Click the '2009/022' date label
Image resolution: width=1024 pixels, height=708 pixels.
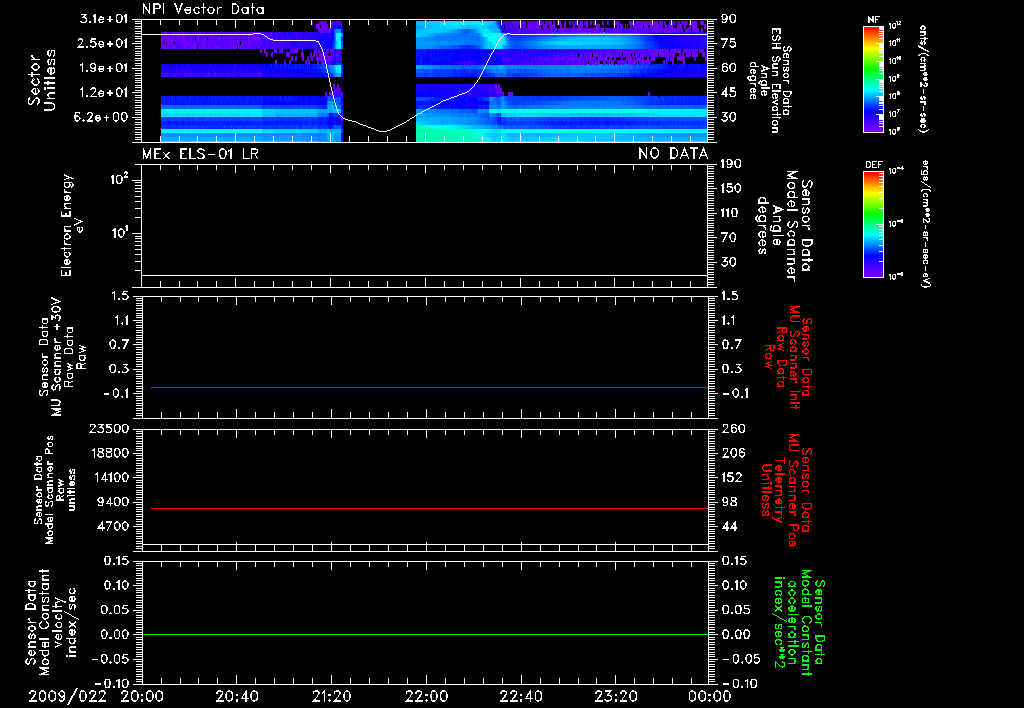[67, 696]
